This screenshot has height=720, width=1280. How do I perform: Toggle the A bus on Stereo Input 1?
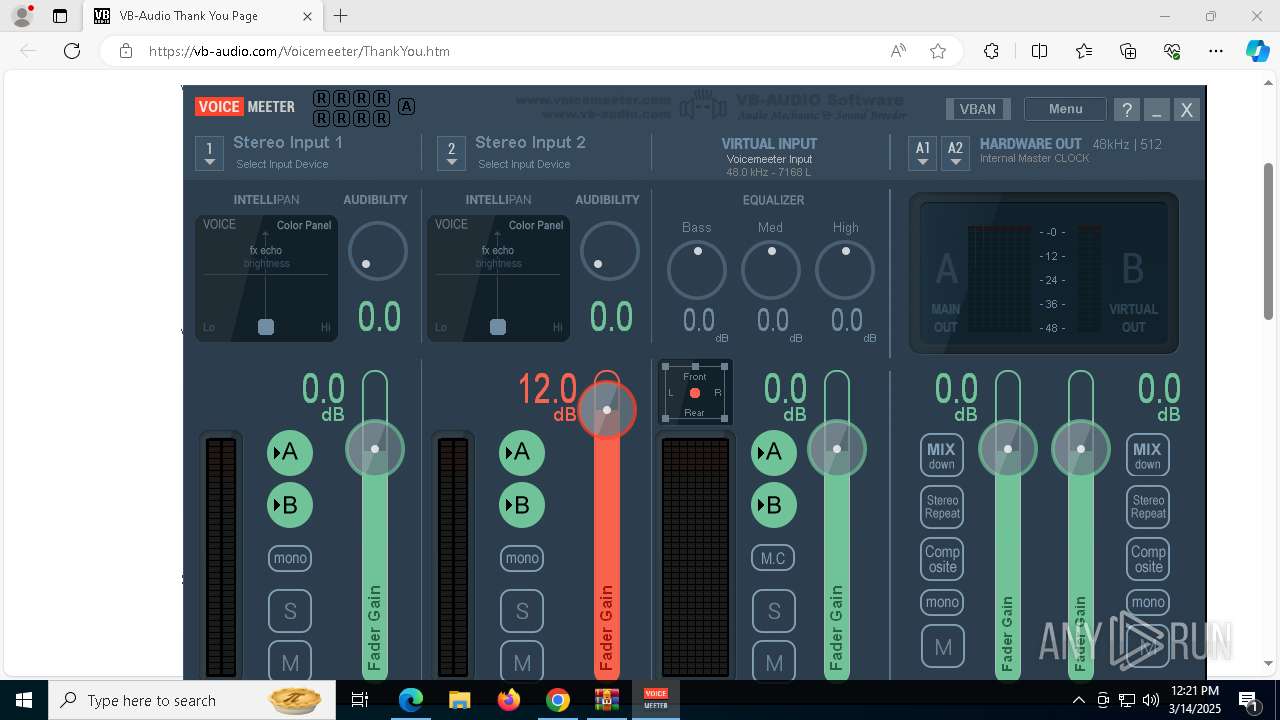[x=290, y=453]
